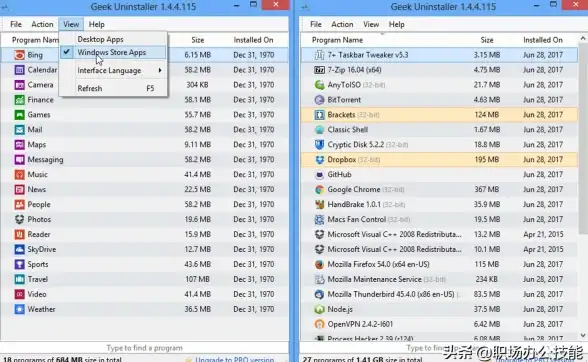
Task: Click the Bing app icon
Action: click(x=20, y=55)
